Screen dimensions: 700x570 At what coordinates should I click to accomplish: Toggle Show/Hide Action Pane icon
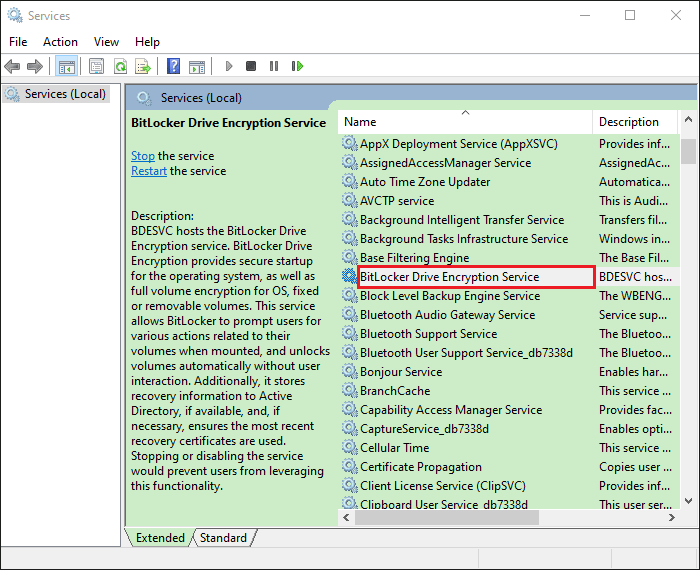tap(197, 67)
